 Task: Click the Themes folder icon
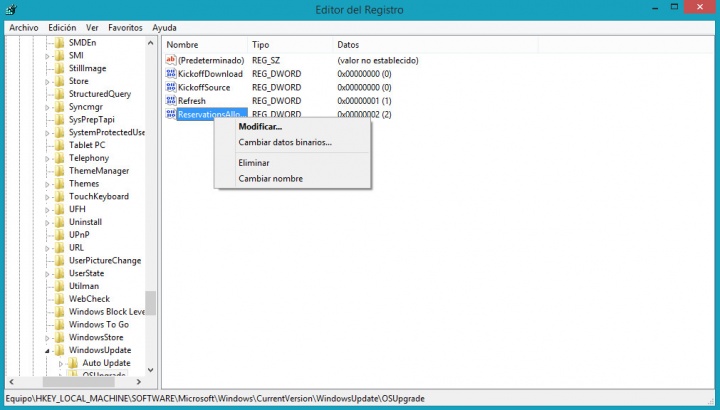click(60, 184)
